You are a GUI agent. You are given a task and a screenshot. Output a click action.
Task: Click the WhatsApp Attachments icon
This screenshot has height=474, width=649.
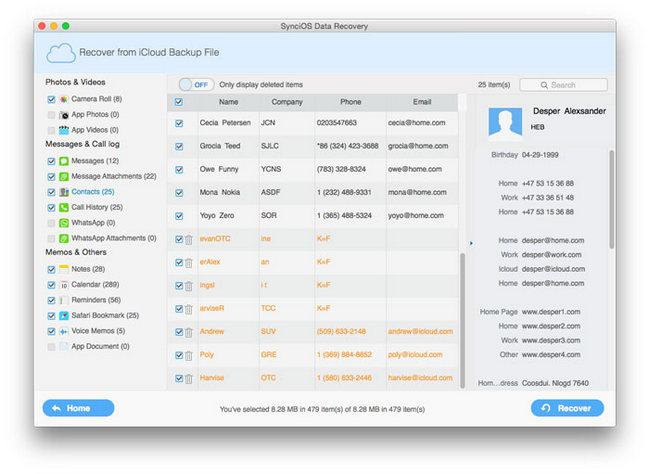point(64,238)
